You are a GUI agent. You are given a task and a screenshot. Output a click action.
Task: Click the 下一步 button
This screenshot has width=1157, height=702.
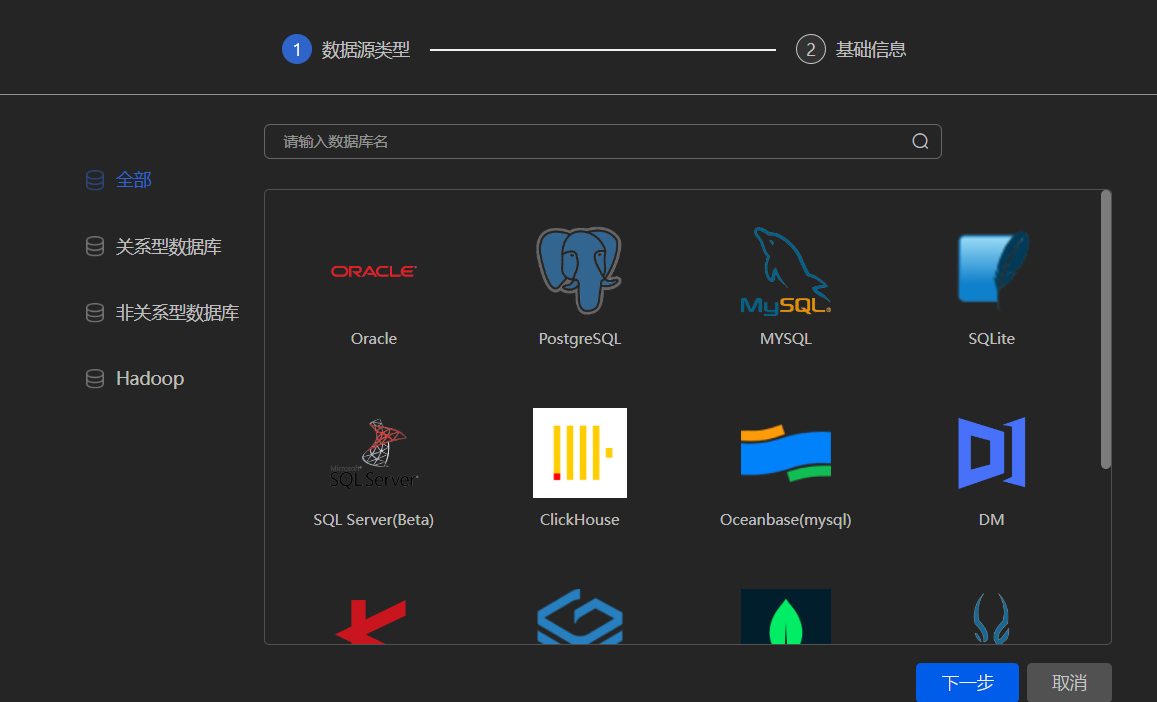(x=967, y=683)
